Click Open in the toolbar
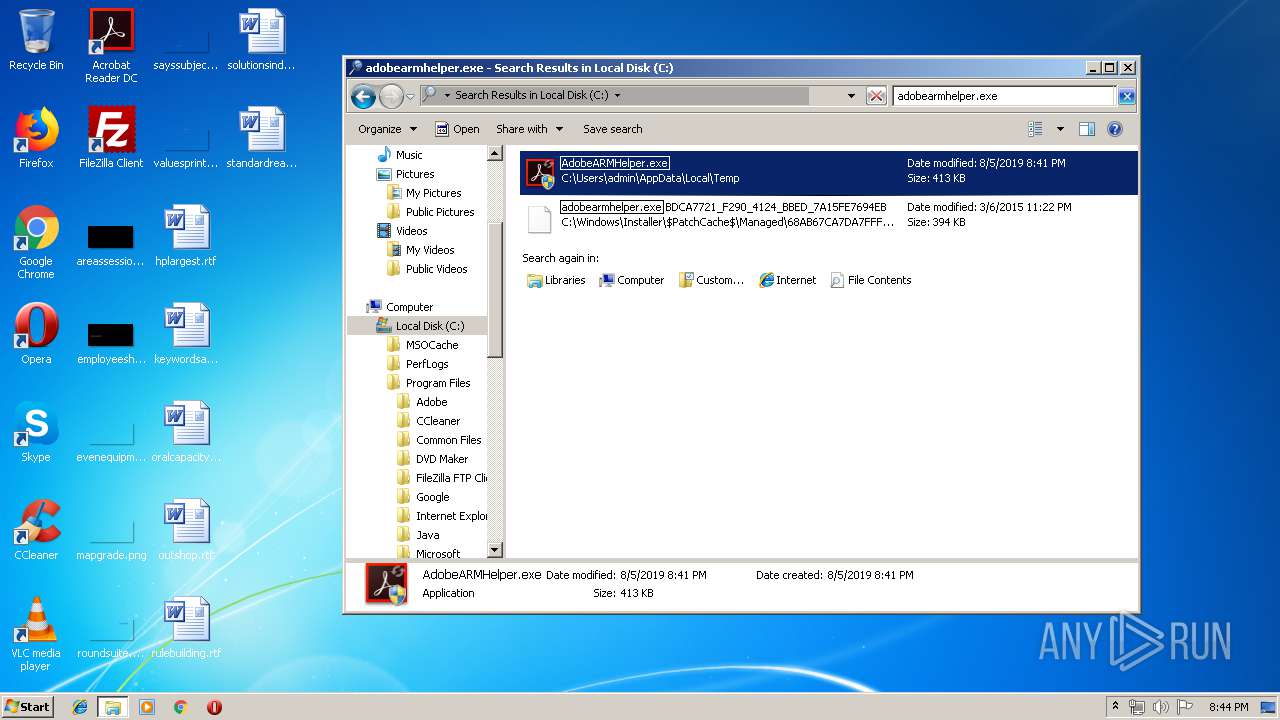This screenshot has width=1280, height=720. pyautogui.click(x=457, y=129)
